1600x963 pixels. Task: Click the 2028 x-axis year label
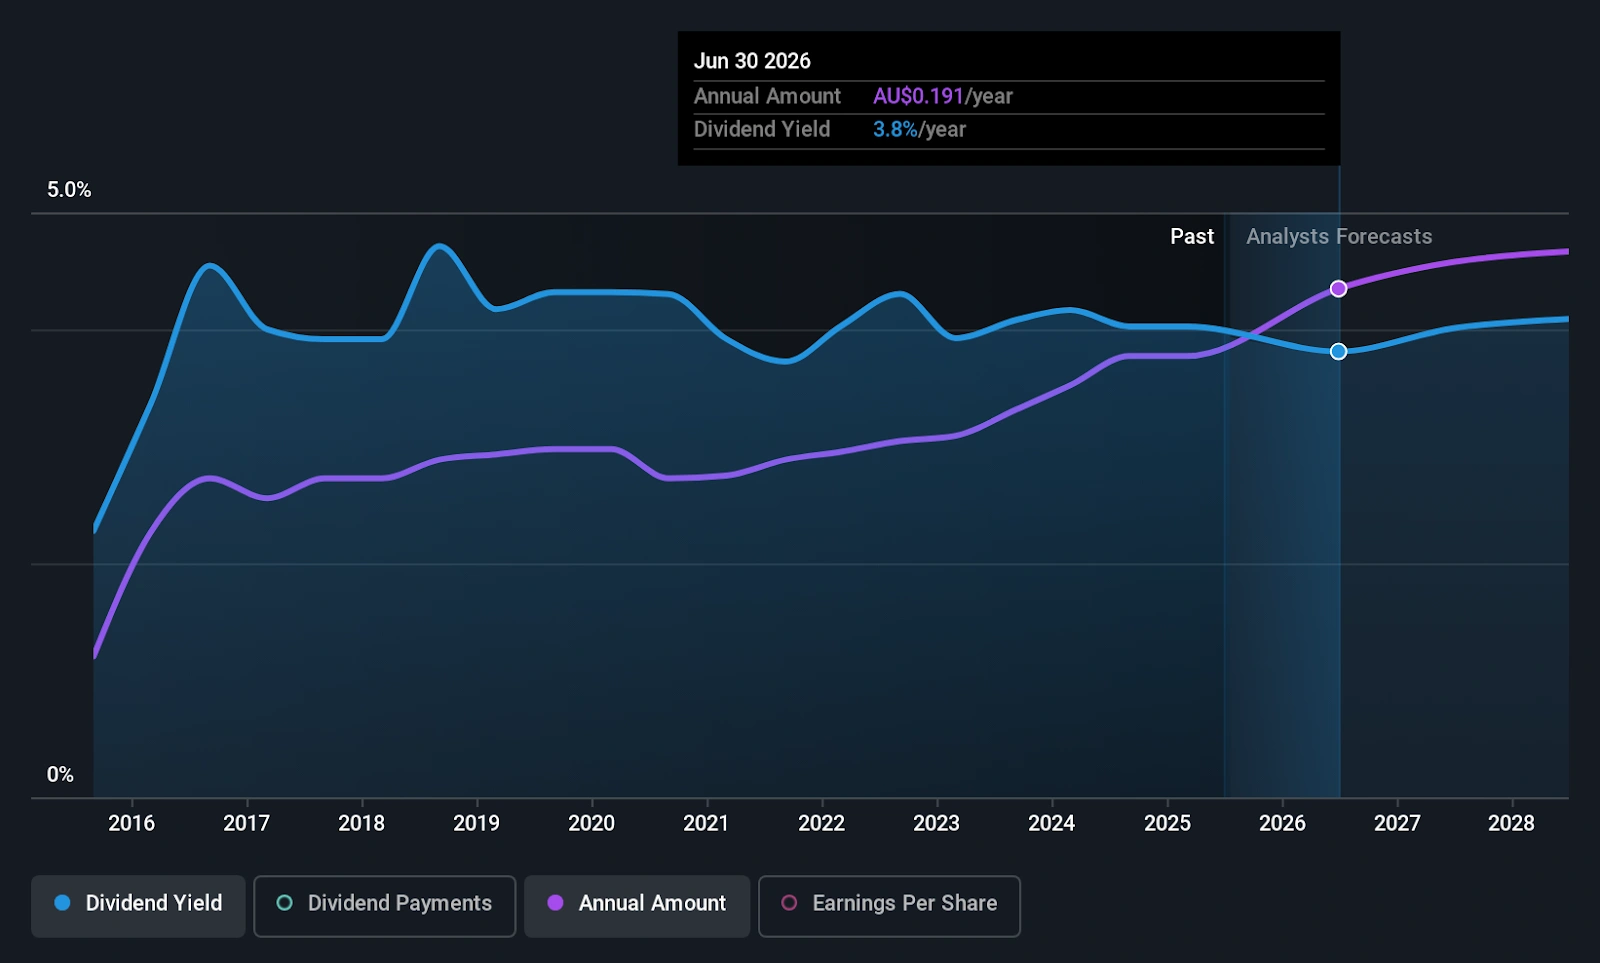coord(1511,823)
